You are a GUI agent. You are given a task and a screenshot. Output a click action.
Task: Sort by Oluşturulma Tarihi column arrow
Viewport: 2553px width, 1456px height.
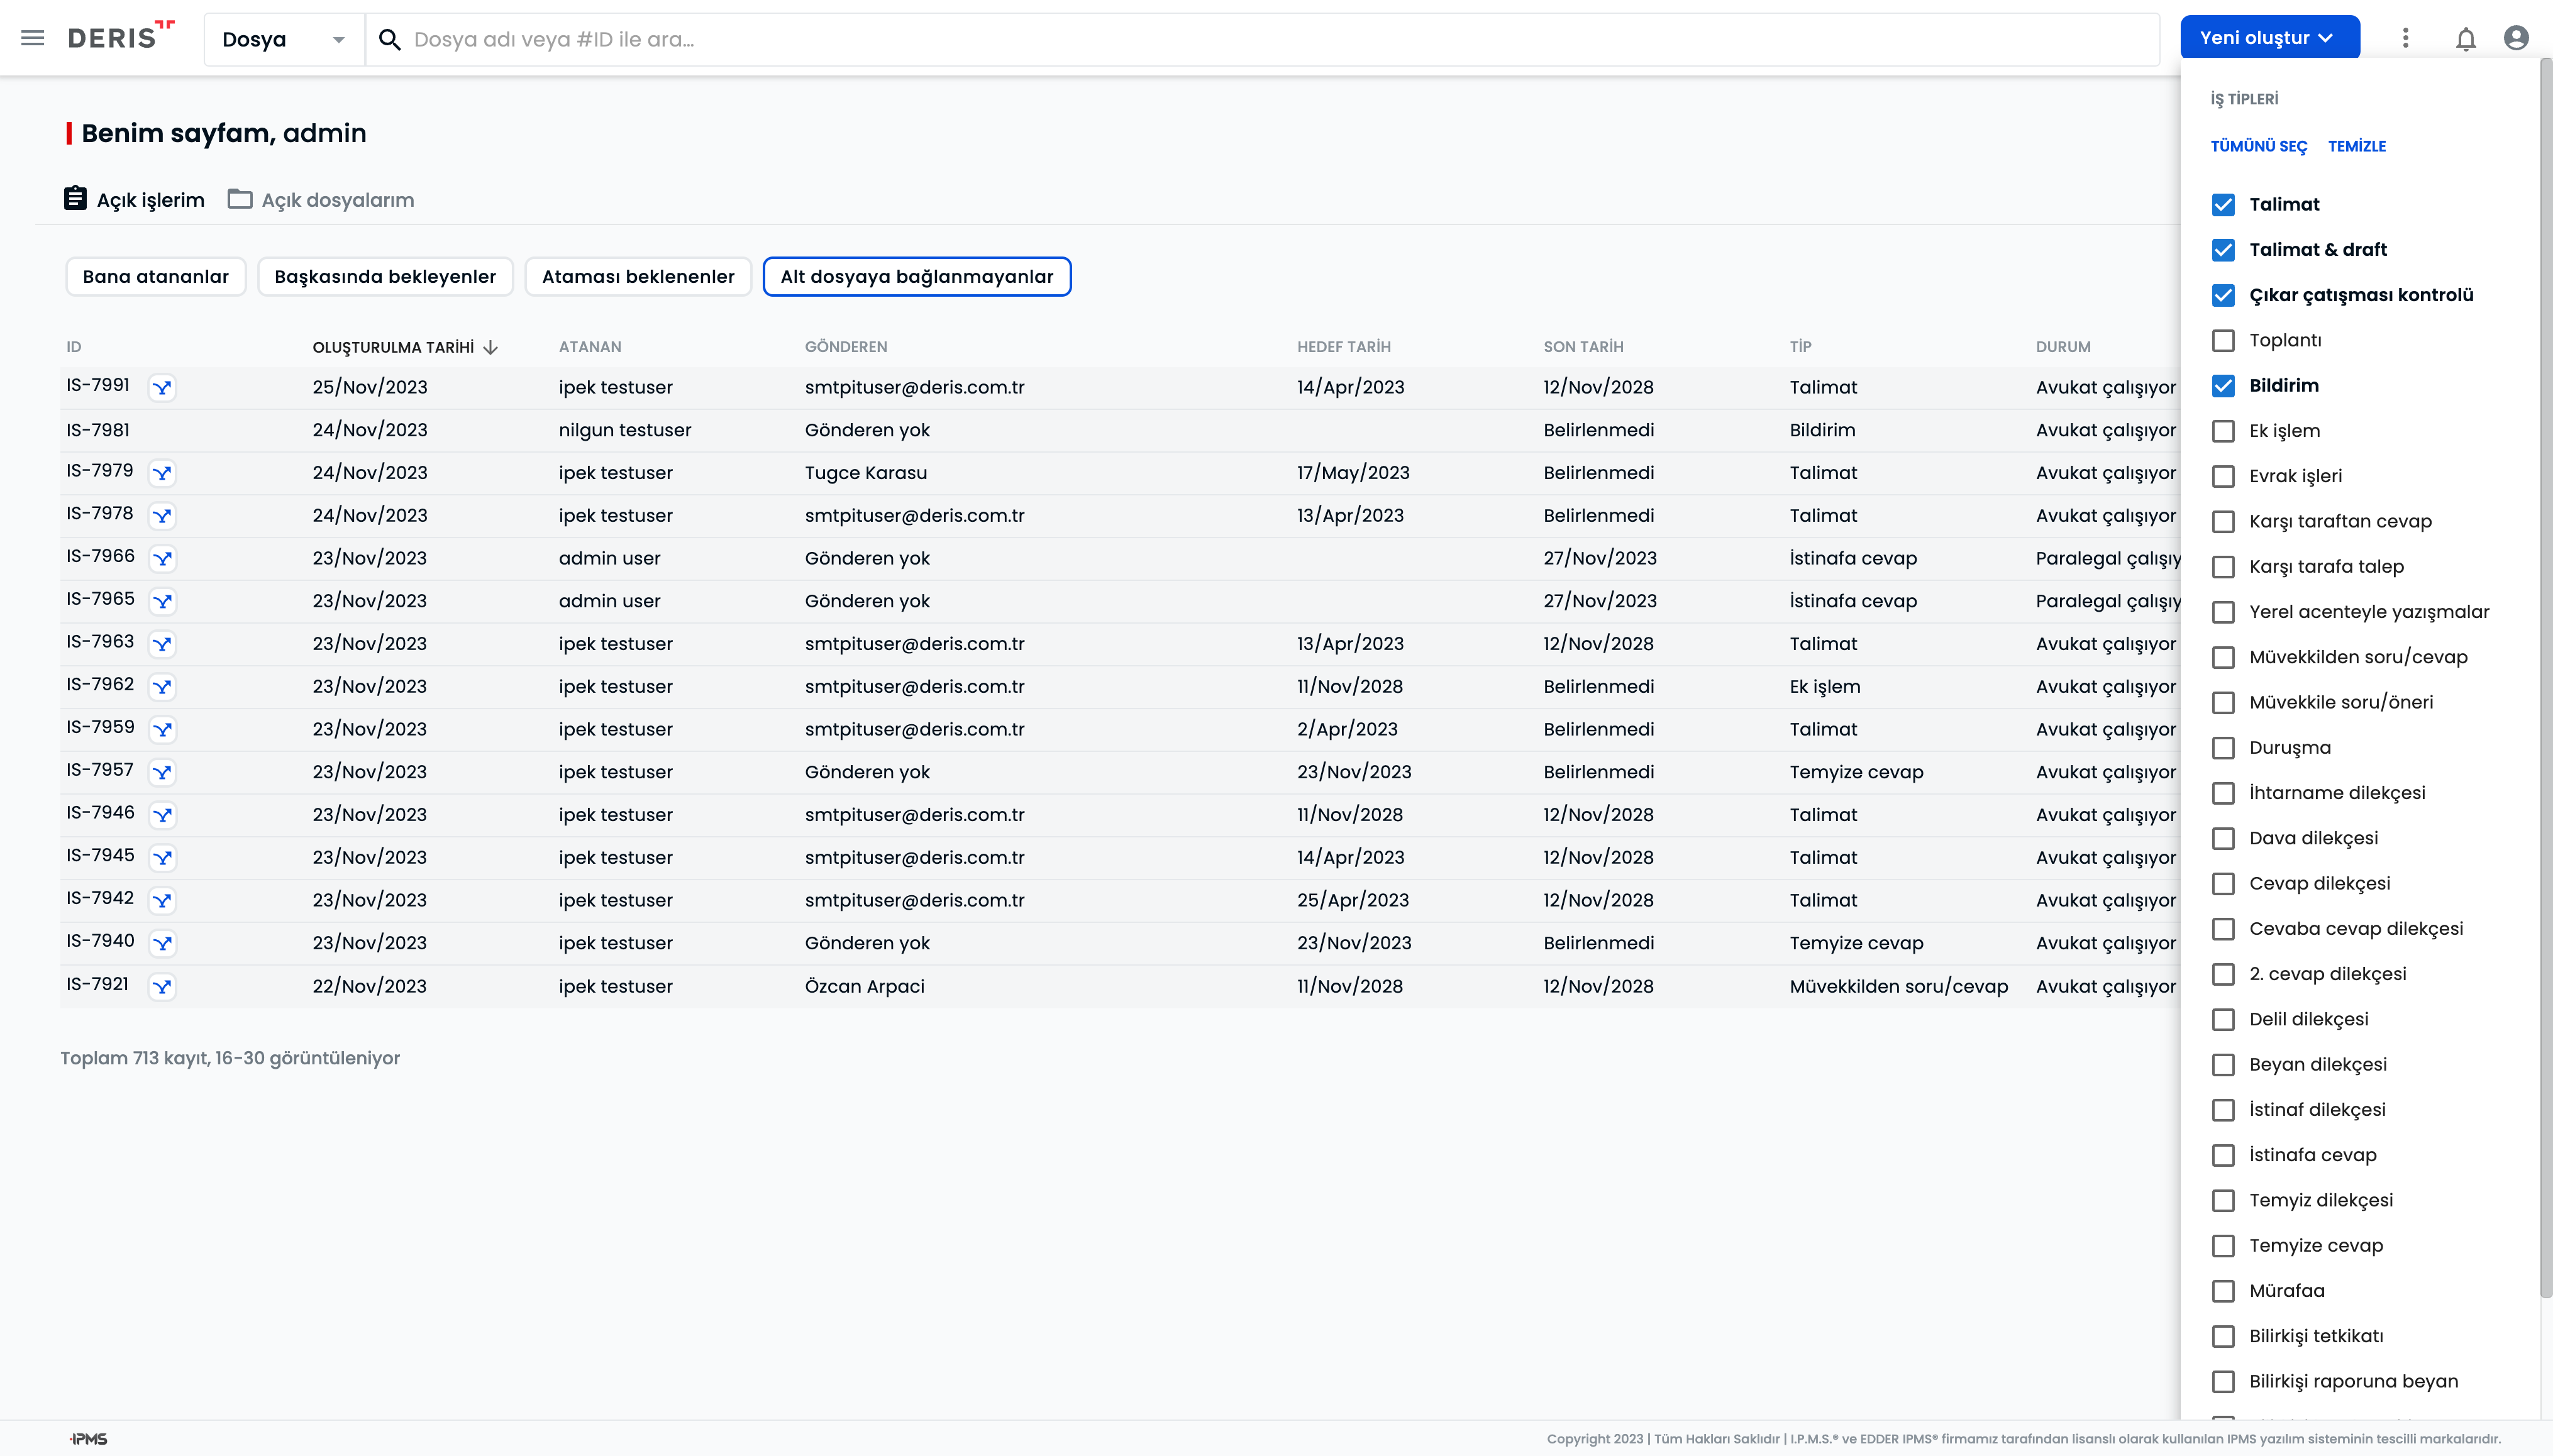[x=490, y=347]
